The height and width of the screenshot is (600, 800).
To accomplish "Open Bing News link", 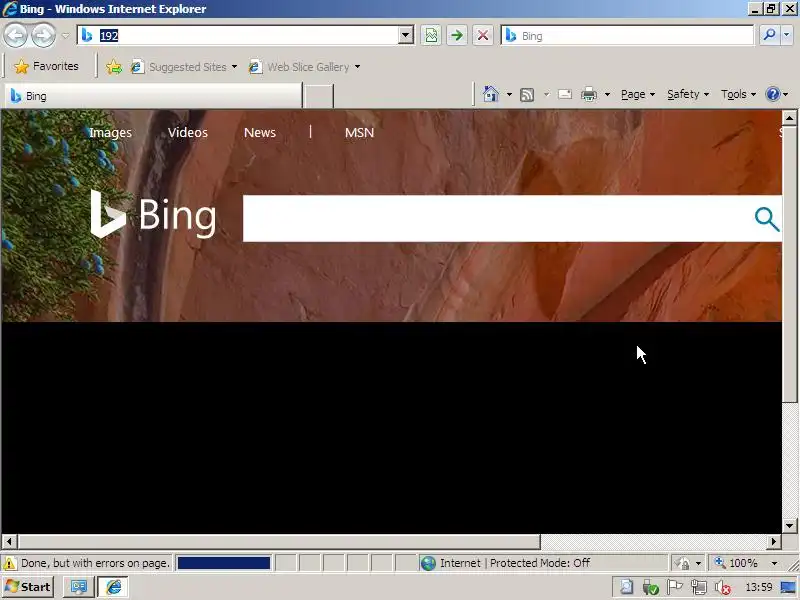I will (x=260, y=133).
